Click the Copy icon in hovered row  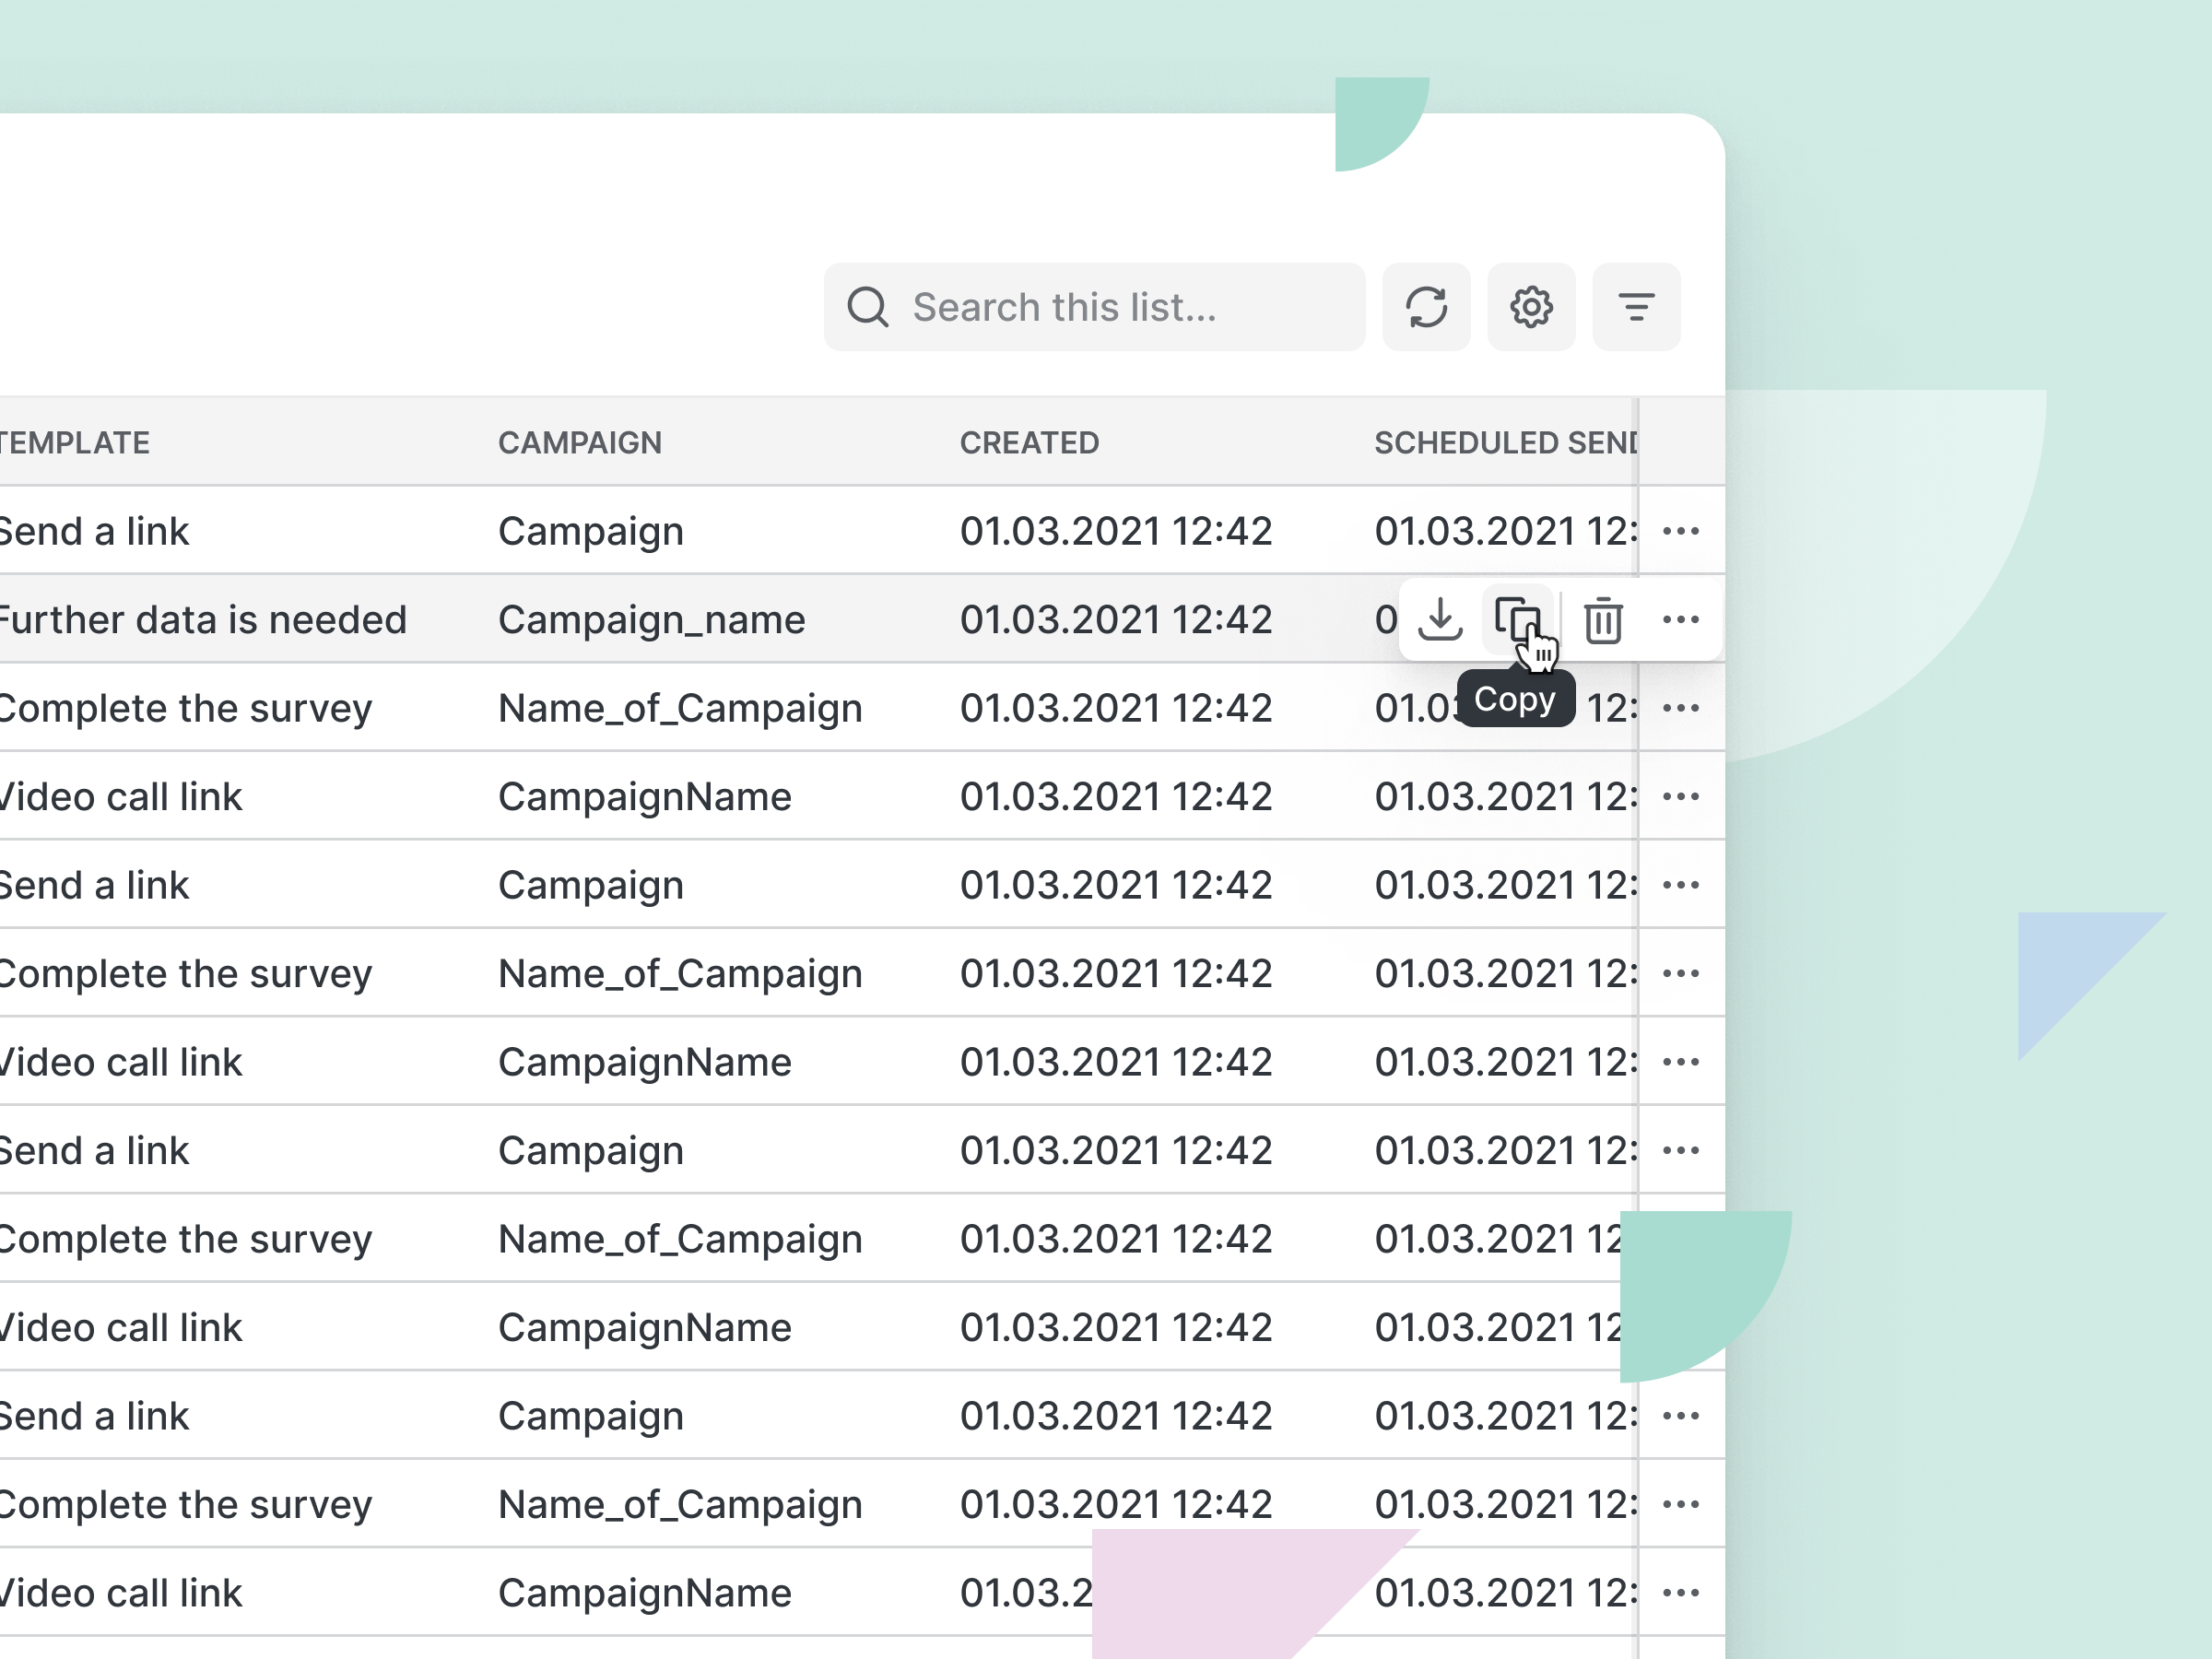tap(1516, 619)
